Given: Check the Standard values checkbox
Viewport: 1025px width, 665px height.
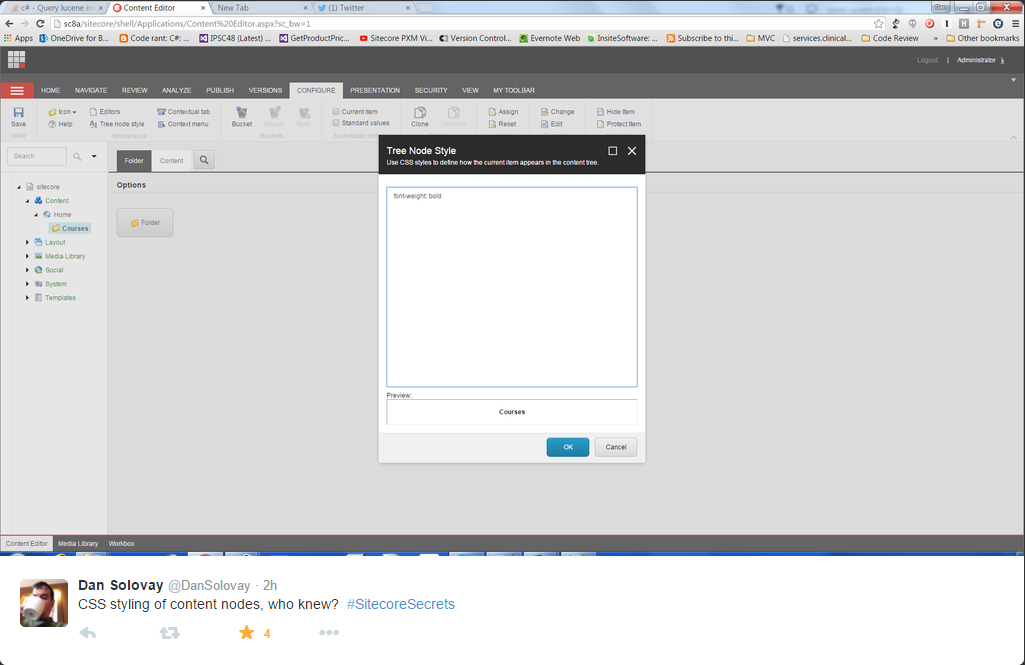Looking at the screenshot, I should pos(336,123).
